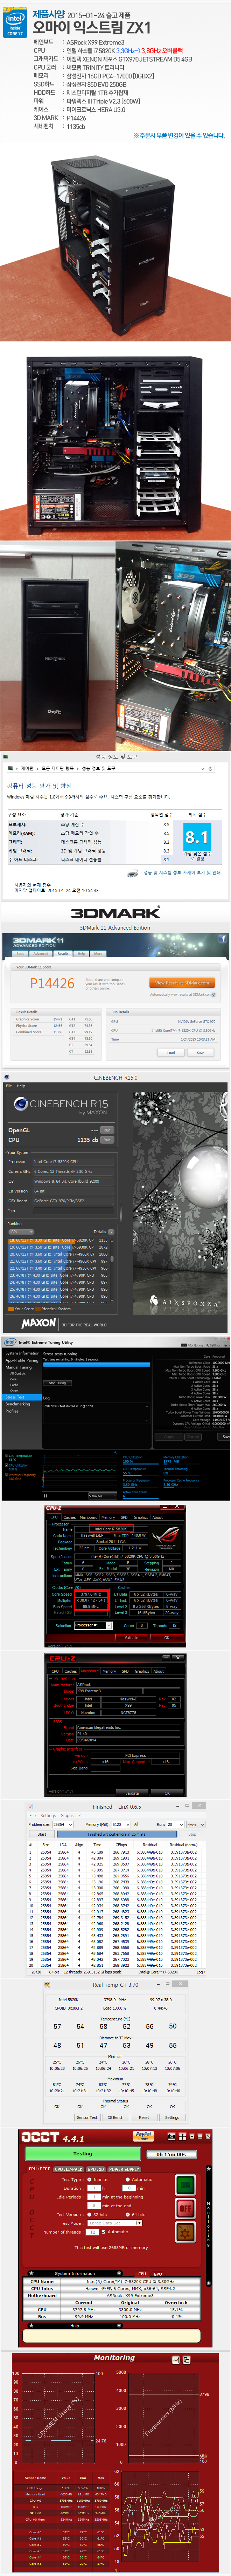Image resolution: width=231 pixels, height=2576 pixels.
Task: Click View Result at 3DMark.com button
Action: [x=182, y=983]
